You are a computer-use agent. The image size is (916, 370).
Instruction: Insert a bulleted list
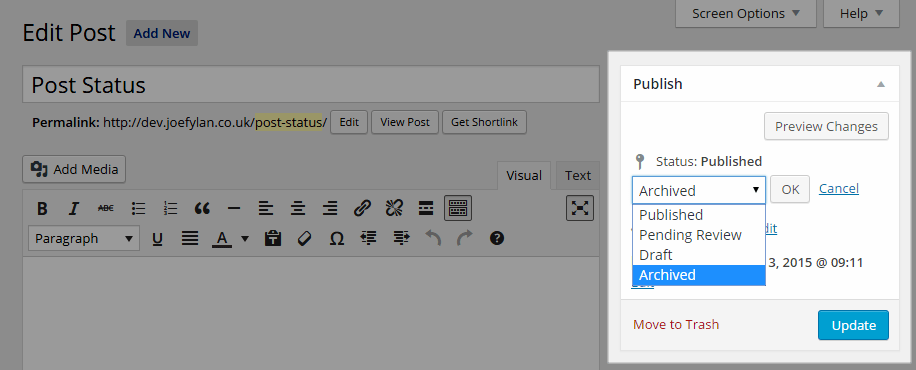138,208
